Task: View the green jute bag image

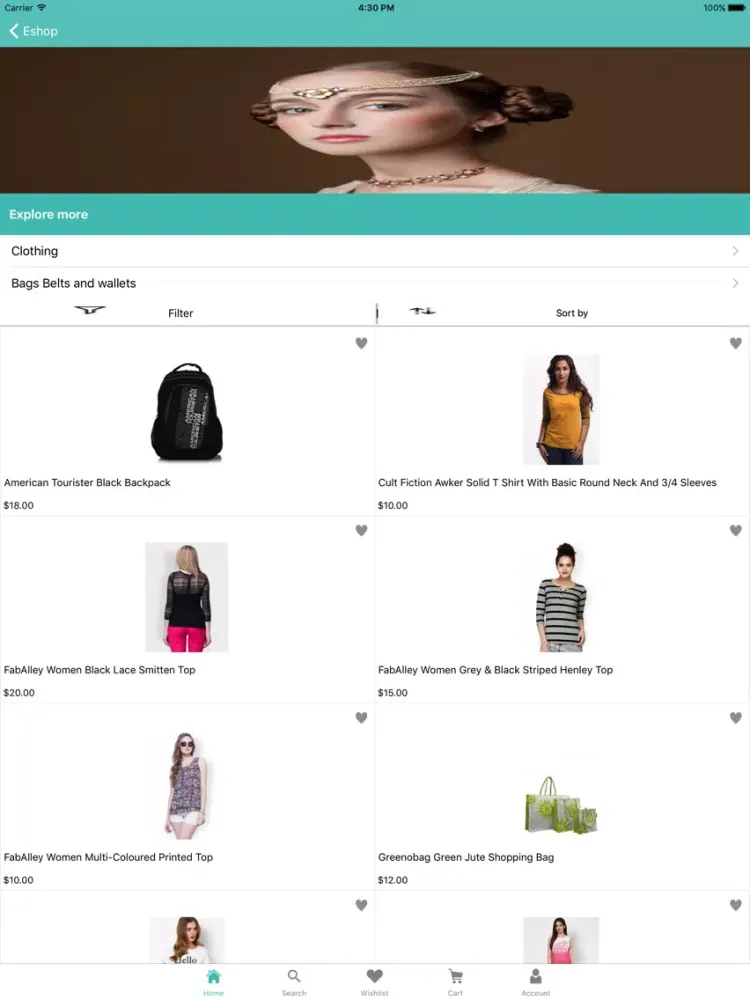Action: tap(561, 805)
